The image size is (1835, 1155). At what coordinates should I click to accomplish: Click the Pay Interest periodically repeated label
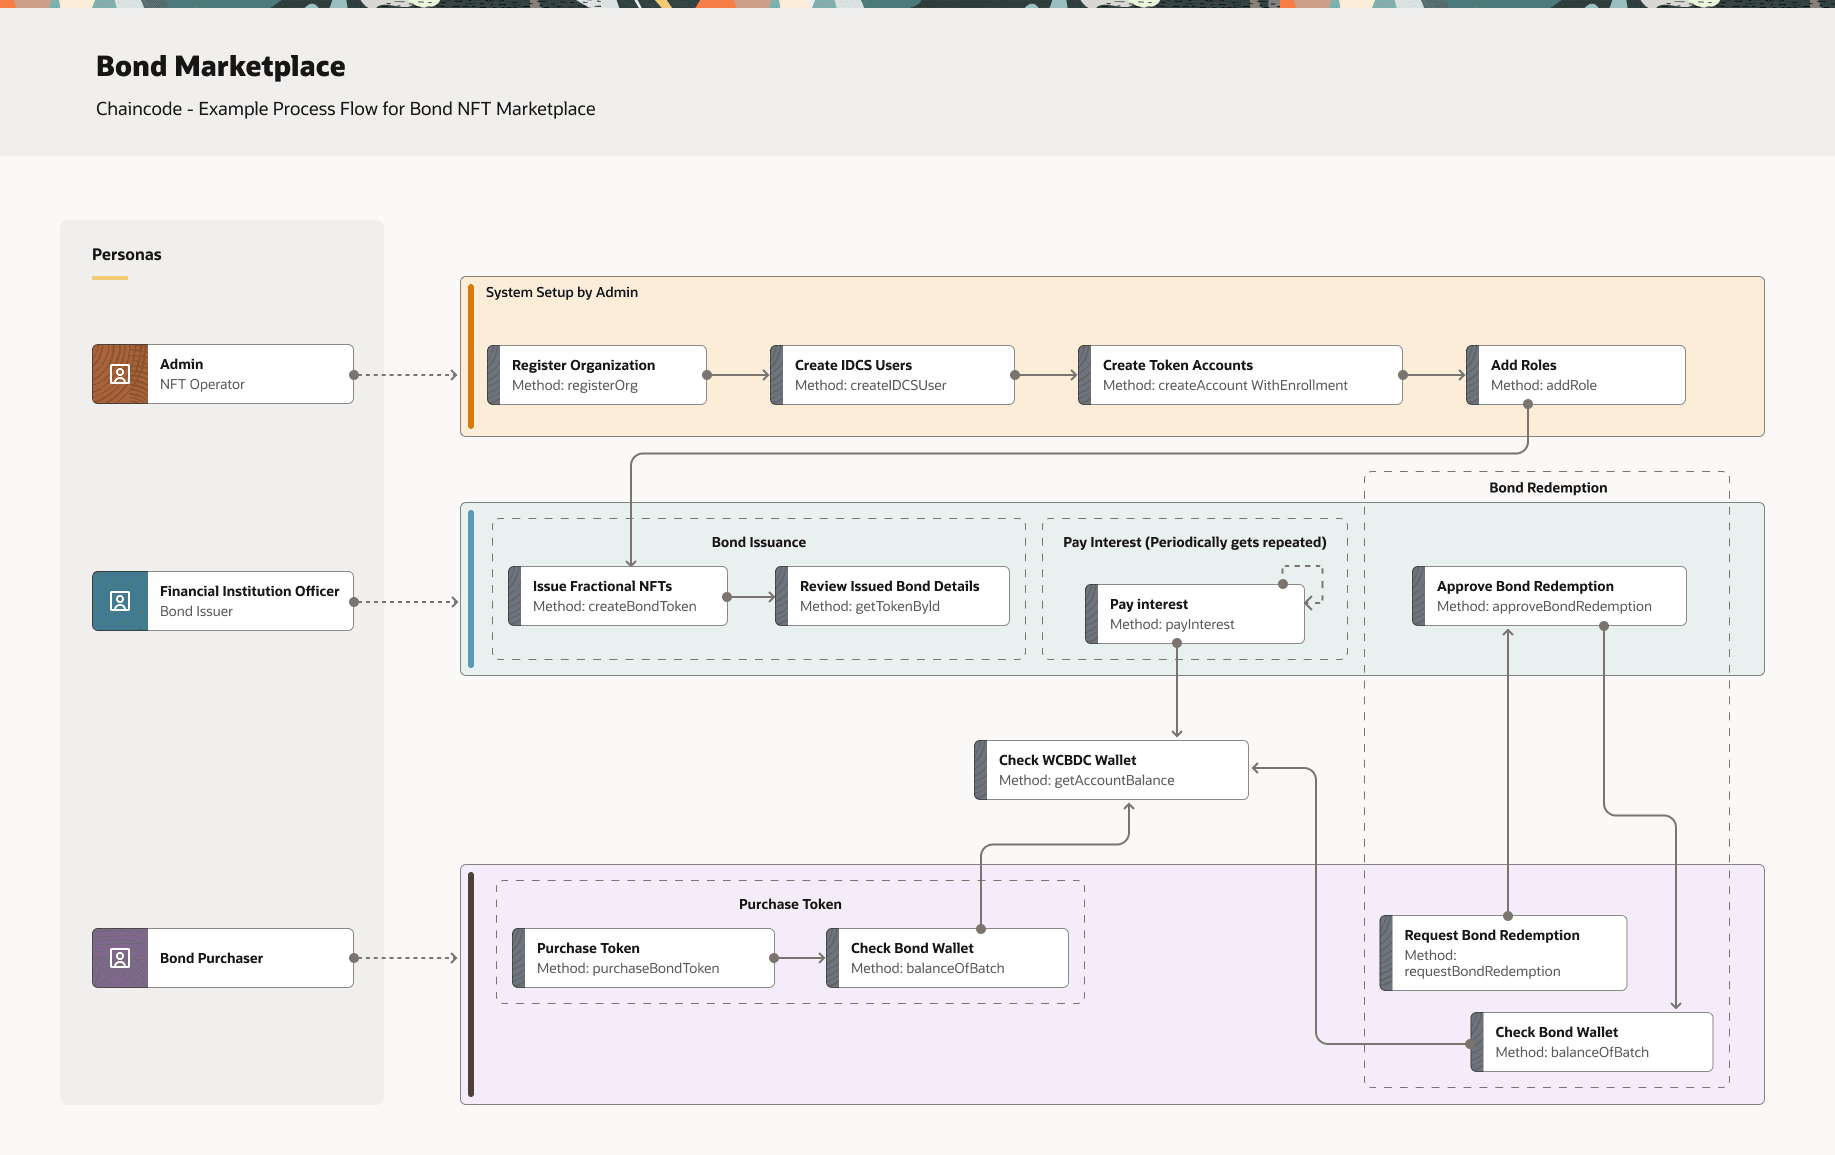click(1195, 542)
